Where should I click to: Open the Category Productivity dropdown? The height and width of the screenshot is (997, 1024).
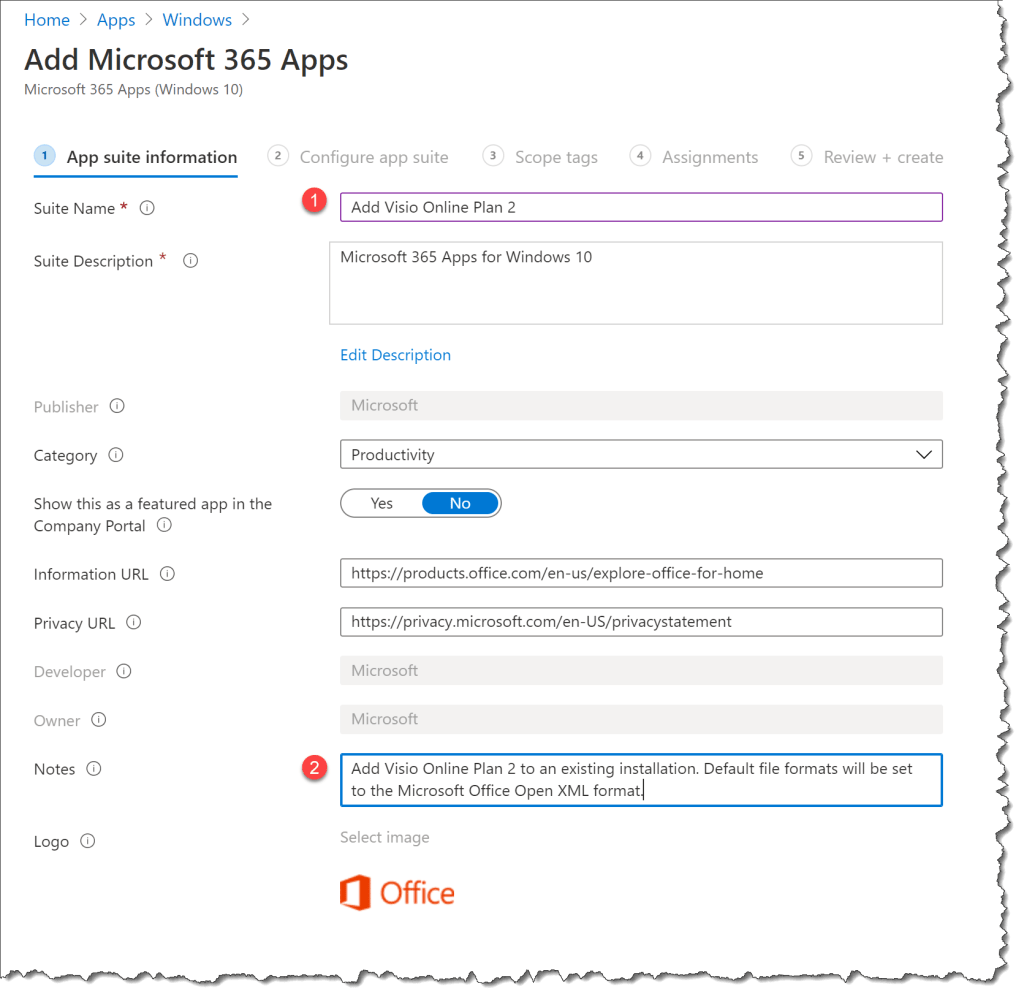coord(641,455)
